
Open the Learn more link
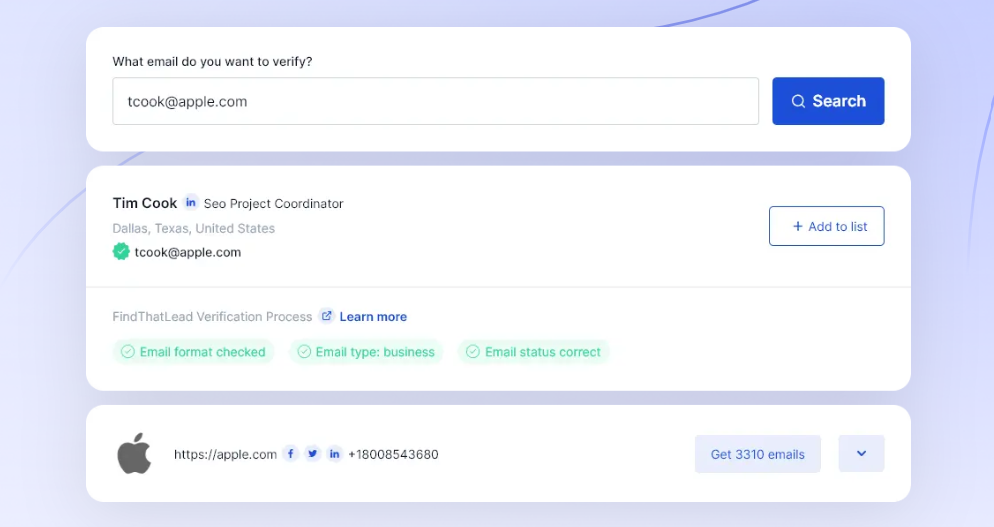tap(373, 316)
